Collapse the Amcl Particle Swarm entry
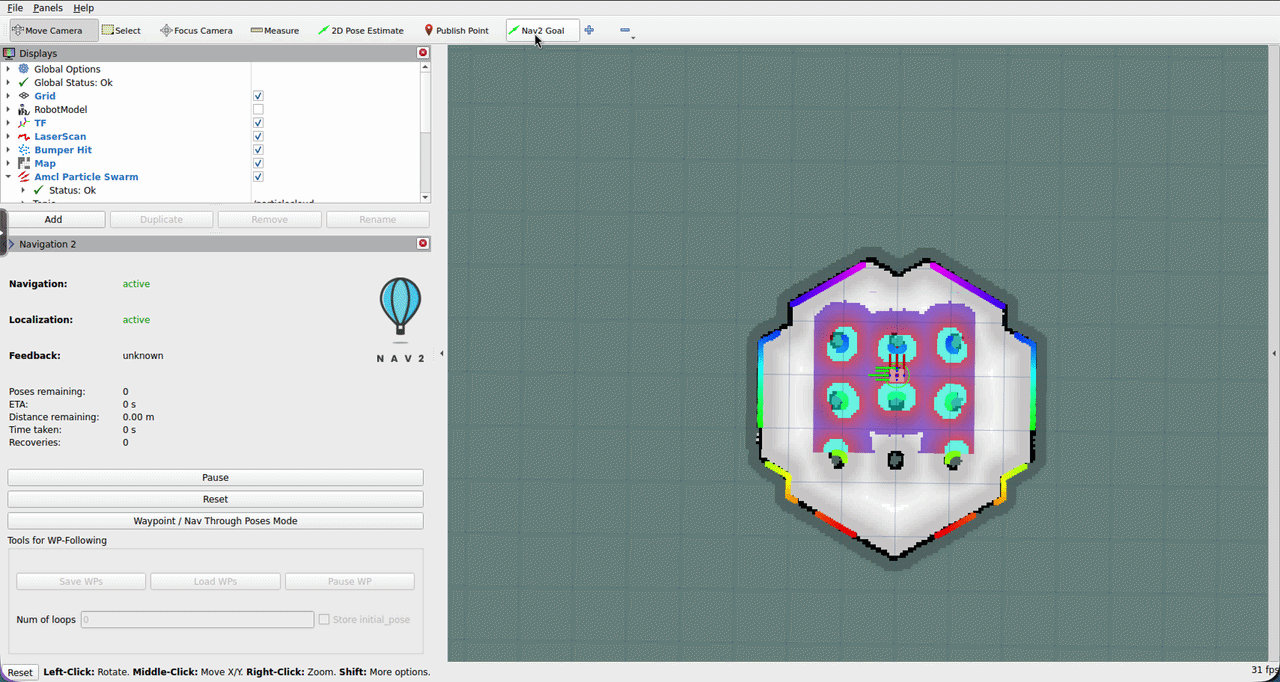The width and height of the screenshot is (1280, 682). pyautogui.click(x=9, y=176)
